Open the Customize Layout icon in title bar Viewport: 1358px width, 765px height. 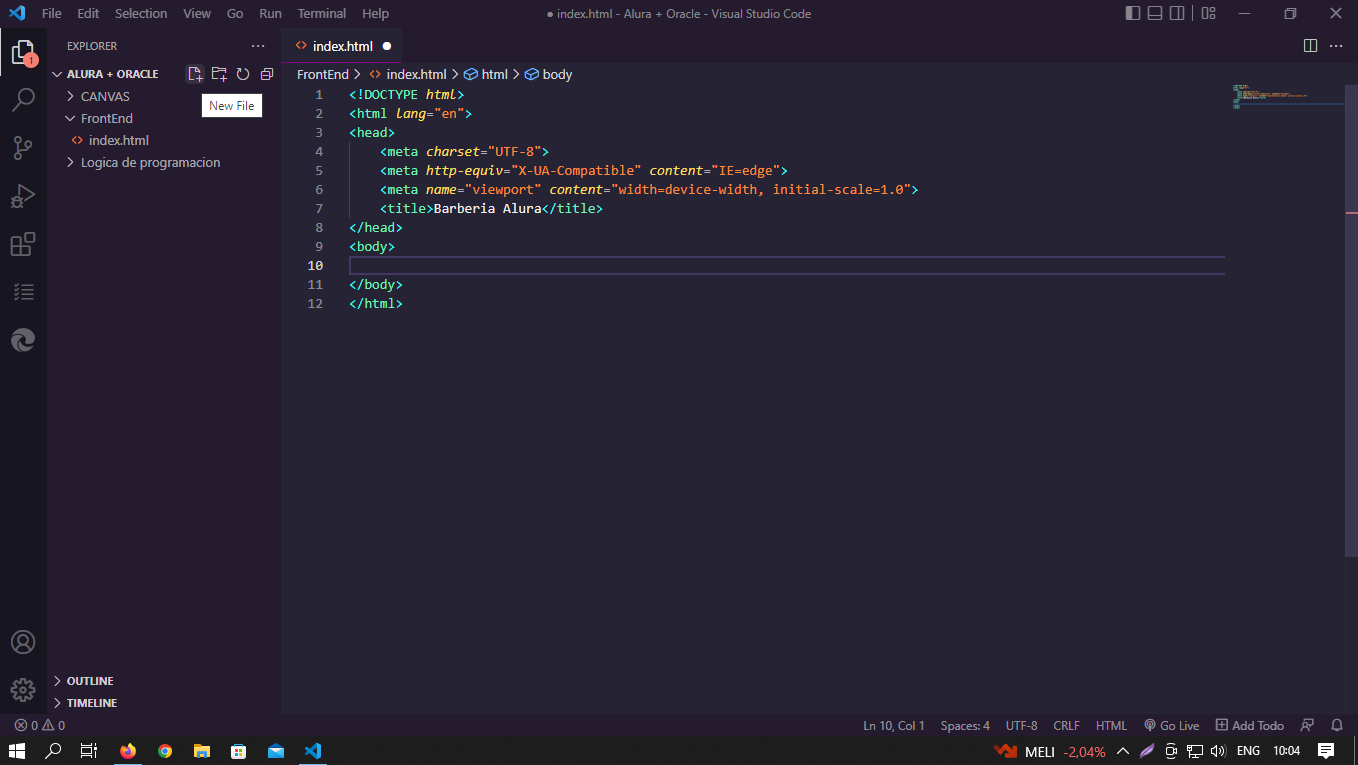click(x=1209, y=13)
